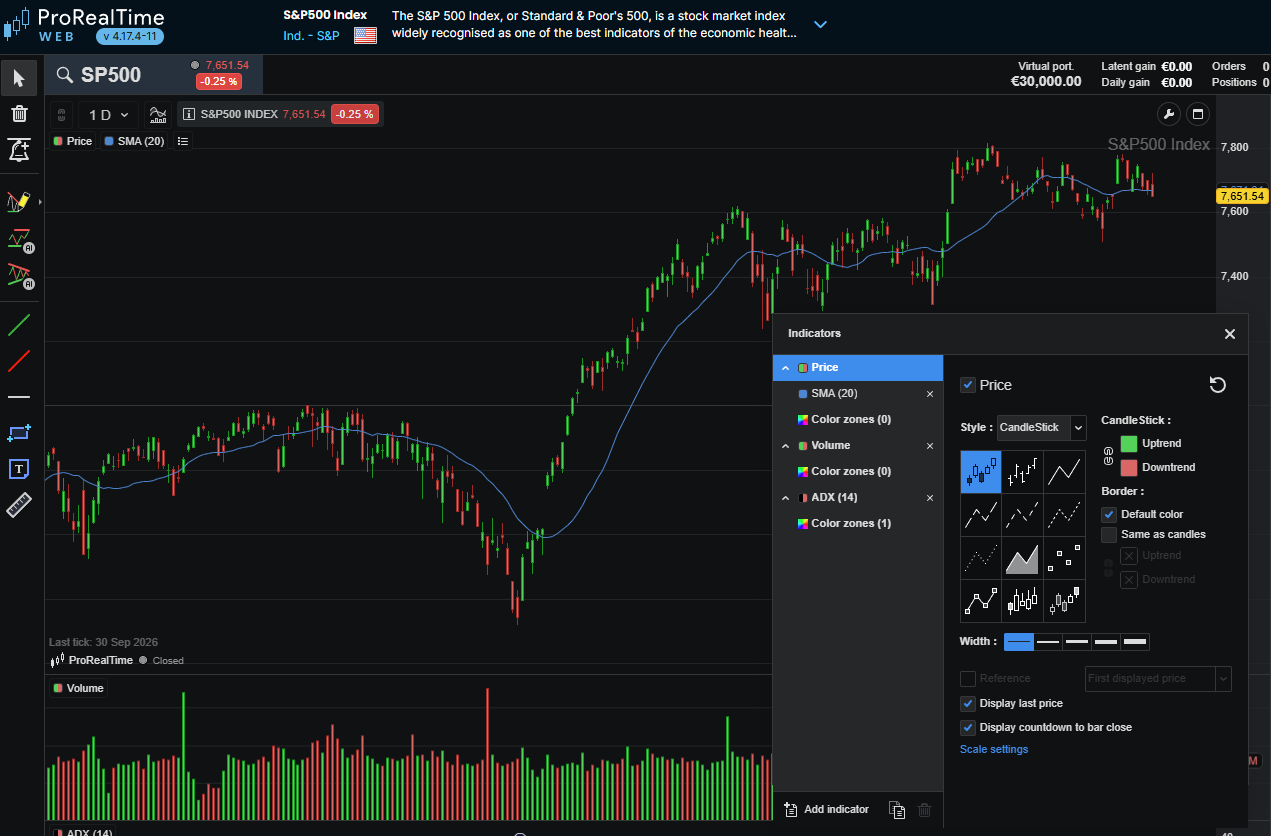1271x836 pixels.
Task: Click the Volume panel label
Action: click(79, 688)
